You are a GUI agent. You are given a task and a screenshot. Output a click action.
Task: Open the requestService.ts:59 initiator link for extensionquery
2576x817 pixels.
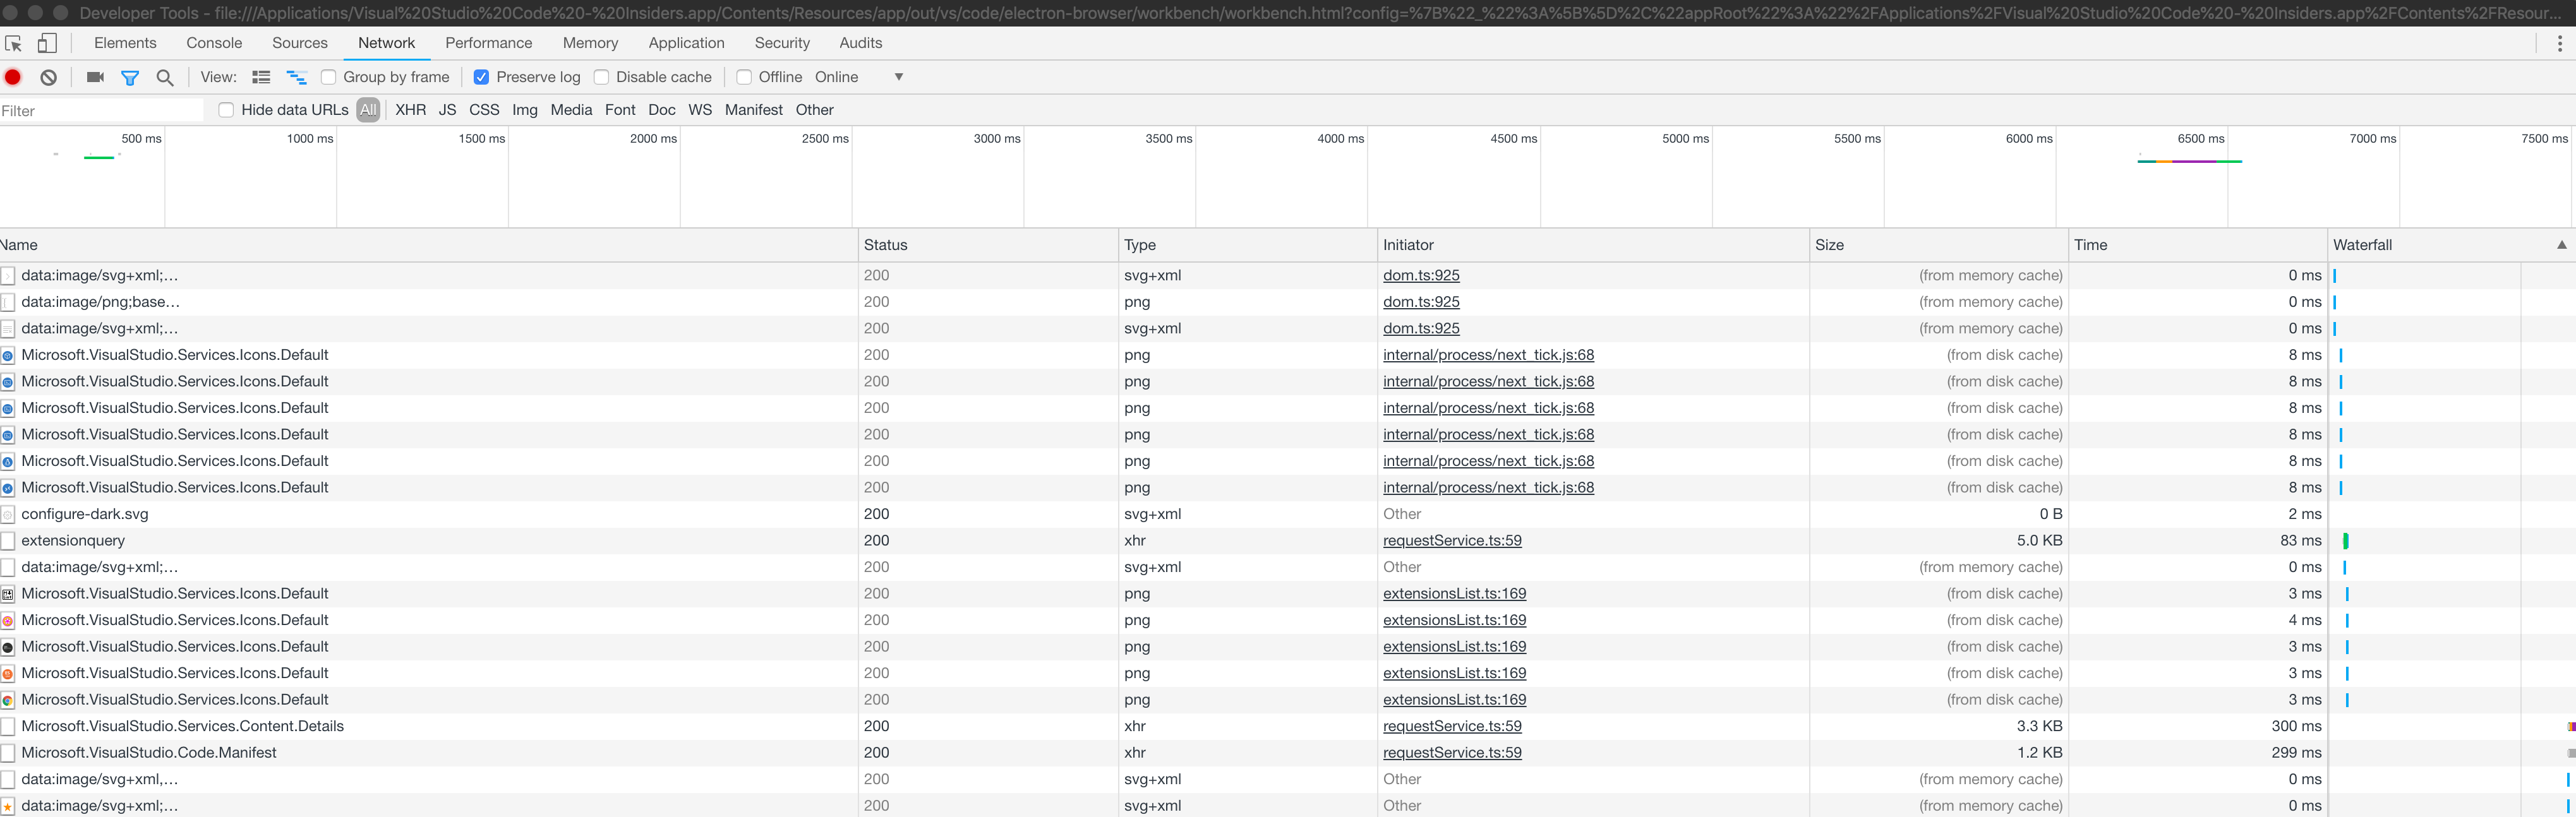click(1451, 541)
